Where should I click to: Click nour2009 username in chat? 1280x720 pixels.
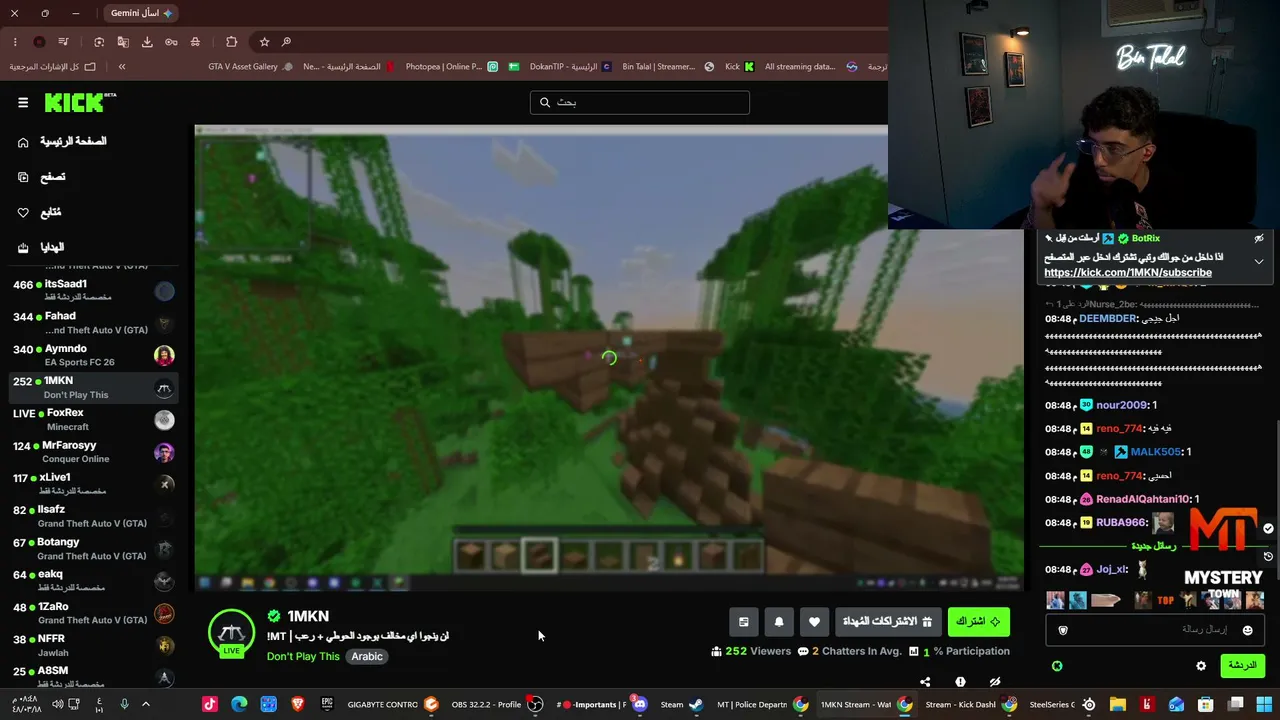[1122, 405]
